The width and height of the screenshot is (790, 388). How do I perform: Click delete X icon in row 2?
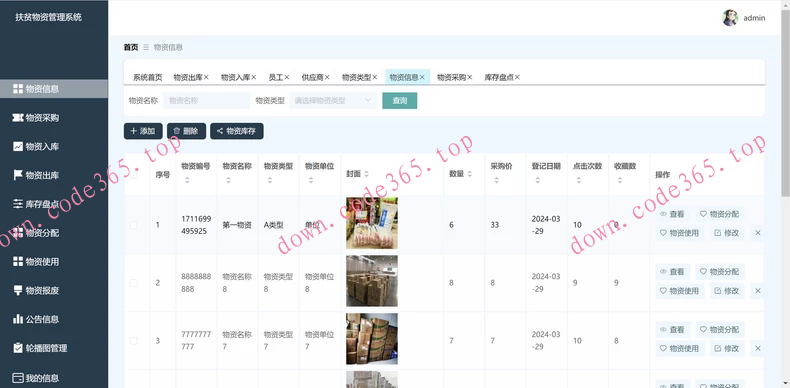[x=757, y=291]
